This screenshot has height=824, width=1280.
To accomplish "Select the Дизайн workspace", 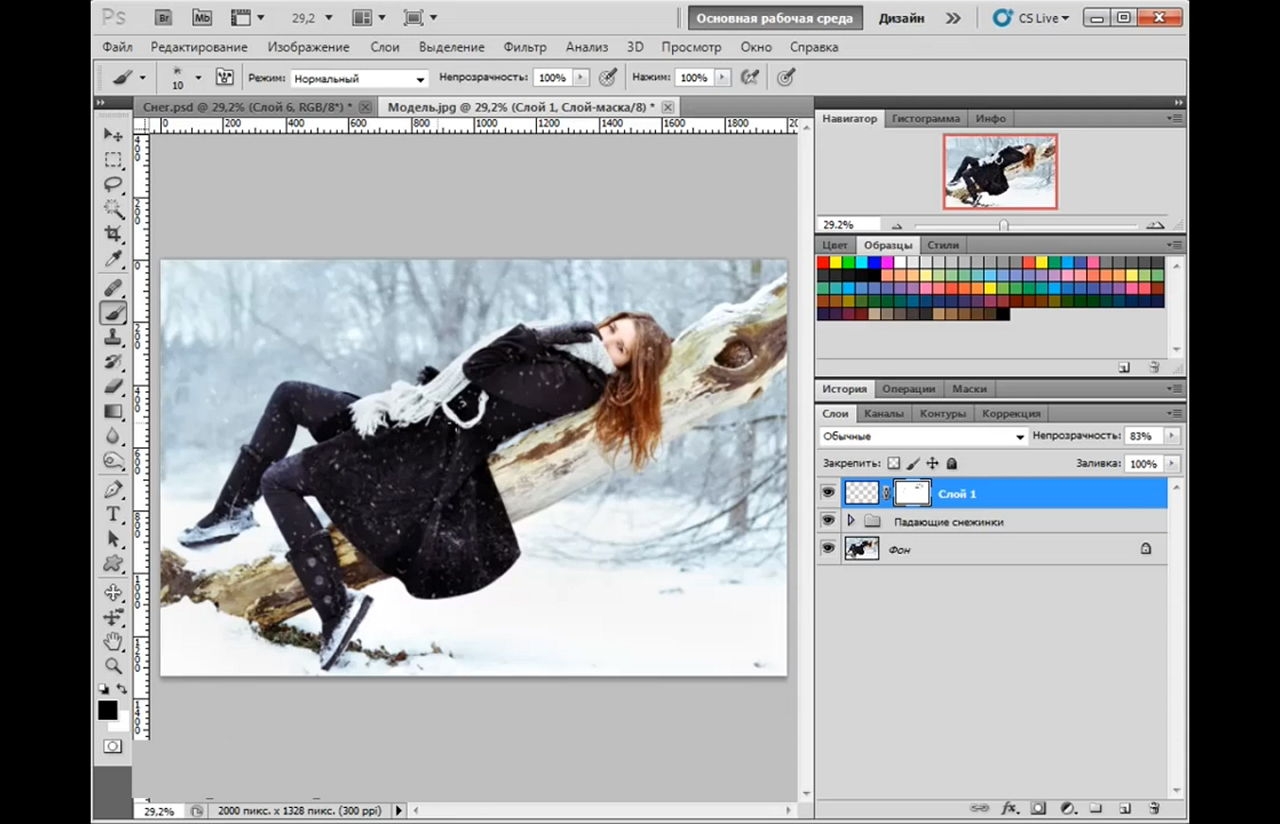I will click(901, 18).
